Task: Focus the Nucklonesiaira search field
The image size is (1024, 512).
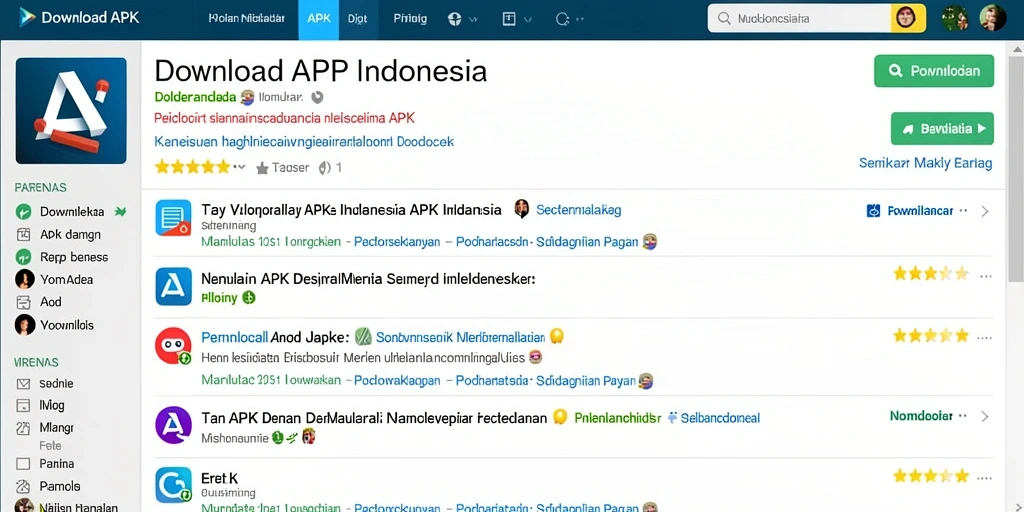Action: (800, 18)
